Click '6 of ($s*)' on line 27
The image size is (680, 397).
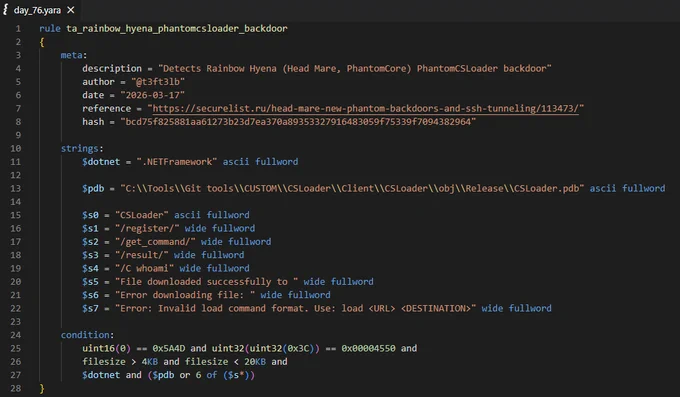pos(225,375)
